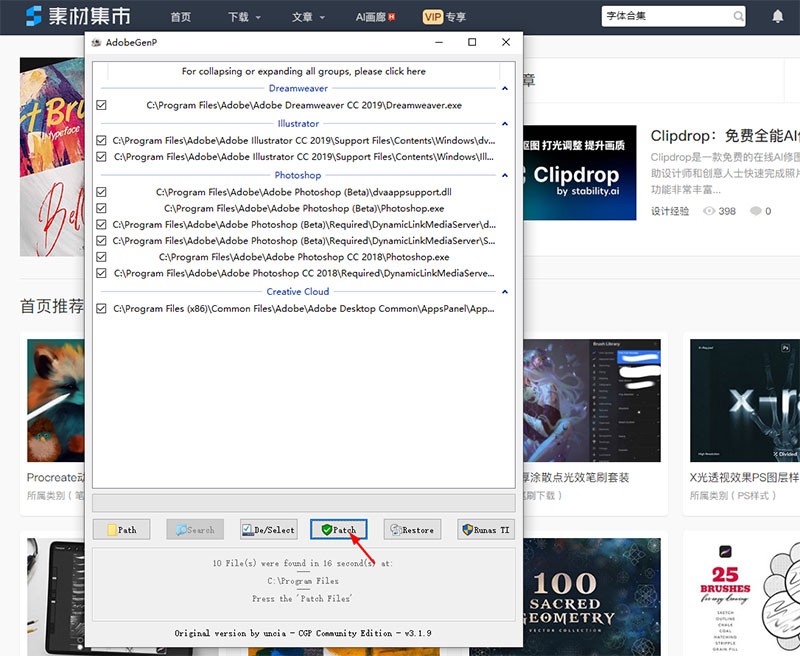This screenshot has height=656, width=800.
Task: Collapse the Dreamweaver group
Action: pos(505,88)
